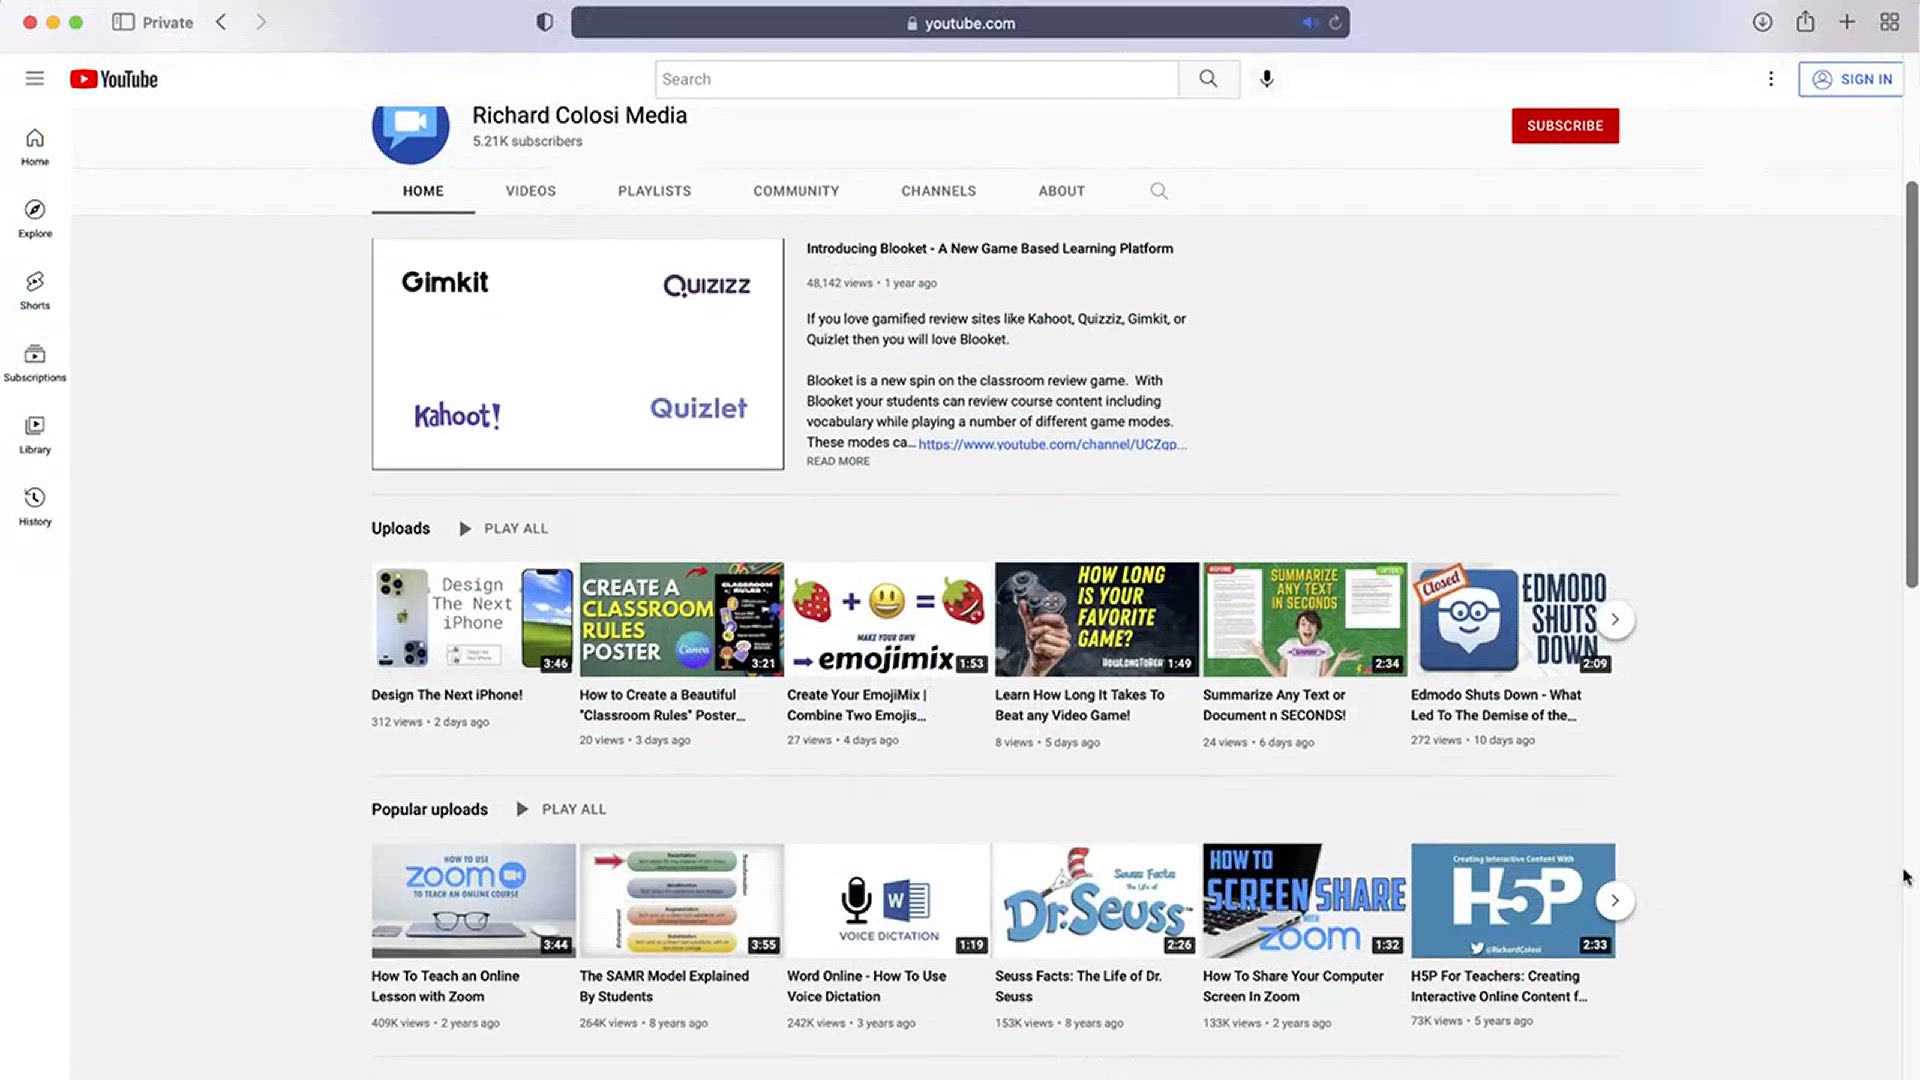Open Edmodo Shuts Down thumbnail
The image size is (1920, 1080).
pos(1513,620)
